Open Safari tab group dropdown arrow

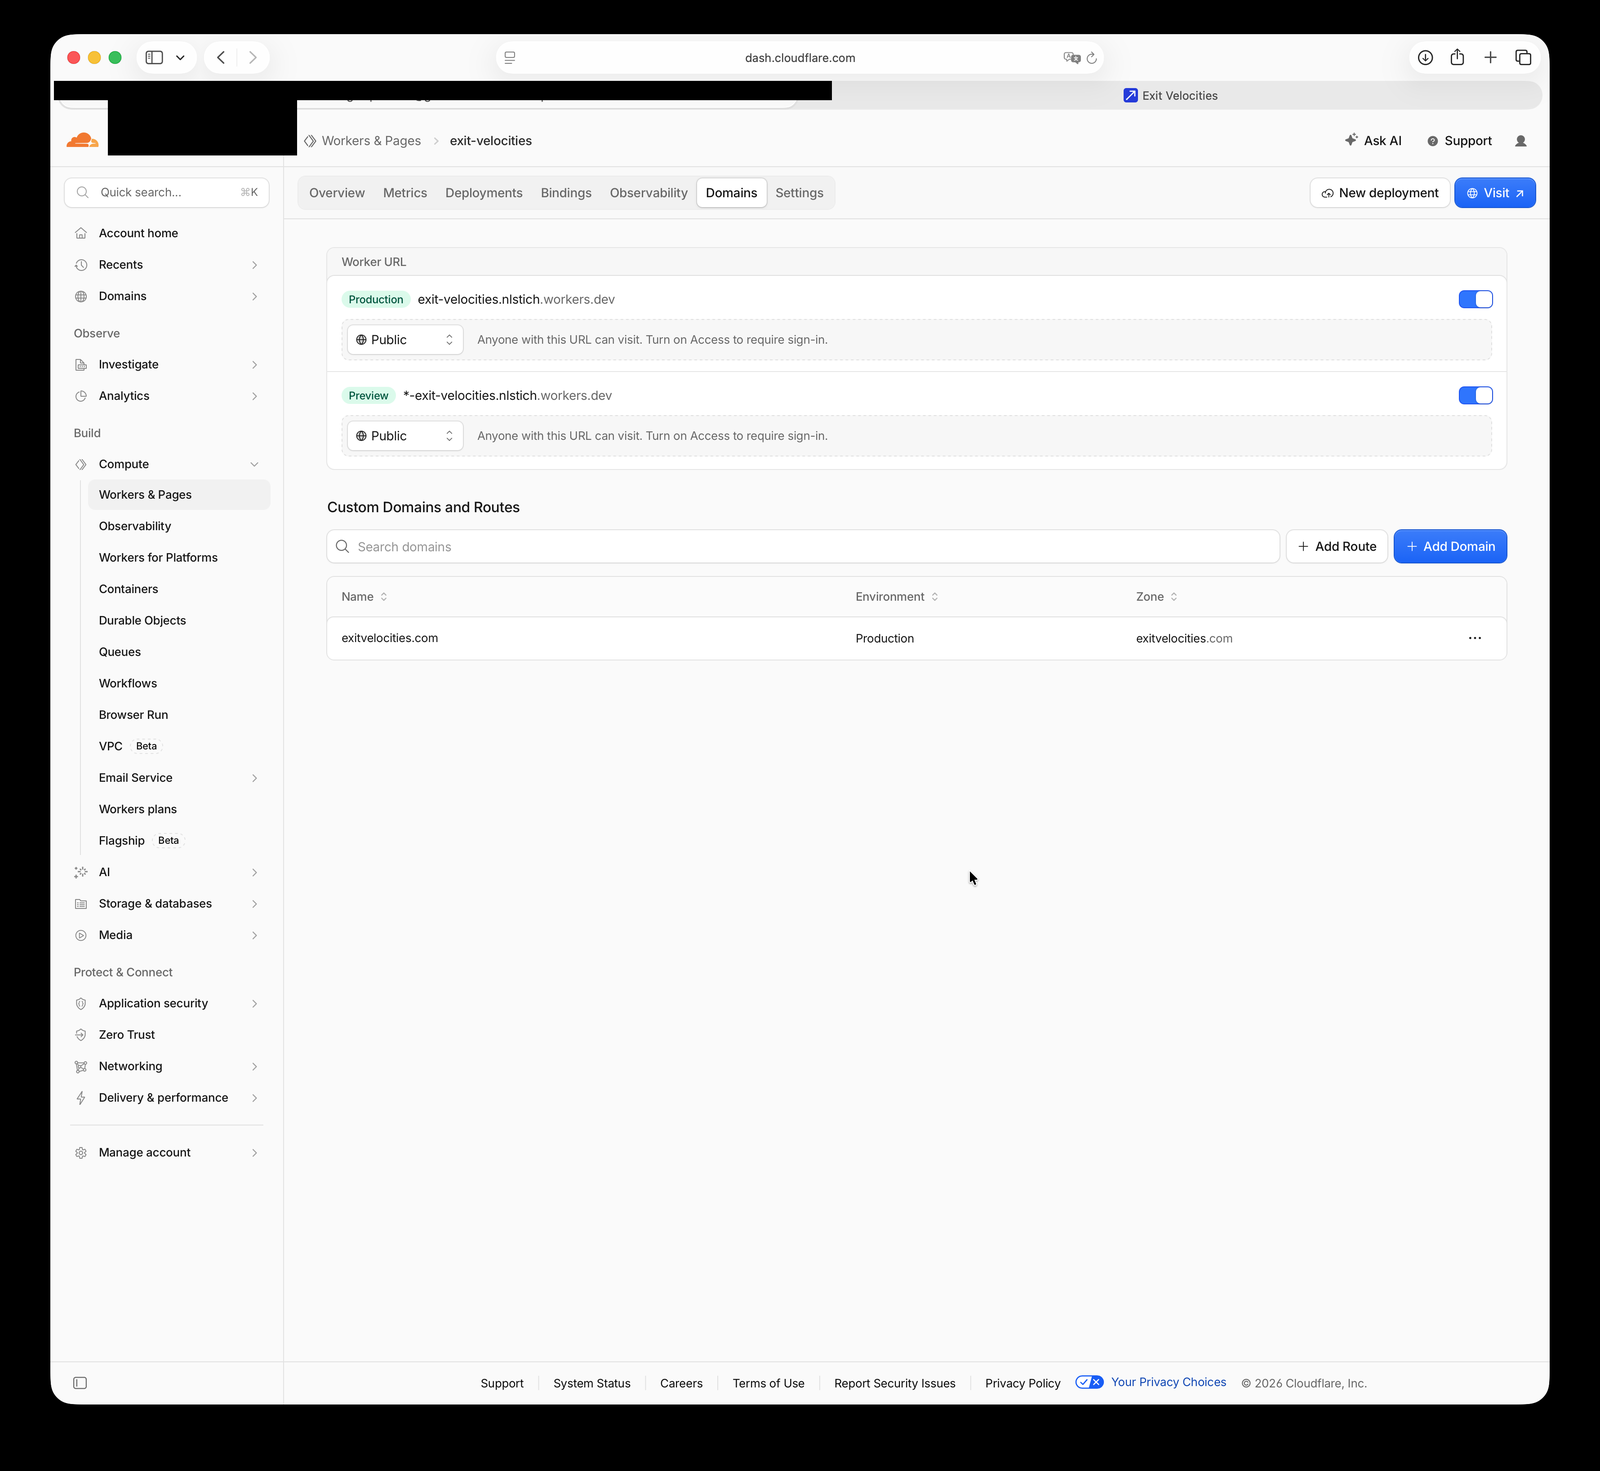coord(180,57)
